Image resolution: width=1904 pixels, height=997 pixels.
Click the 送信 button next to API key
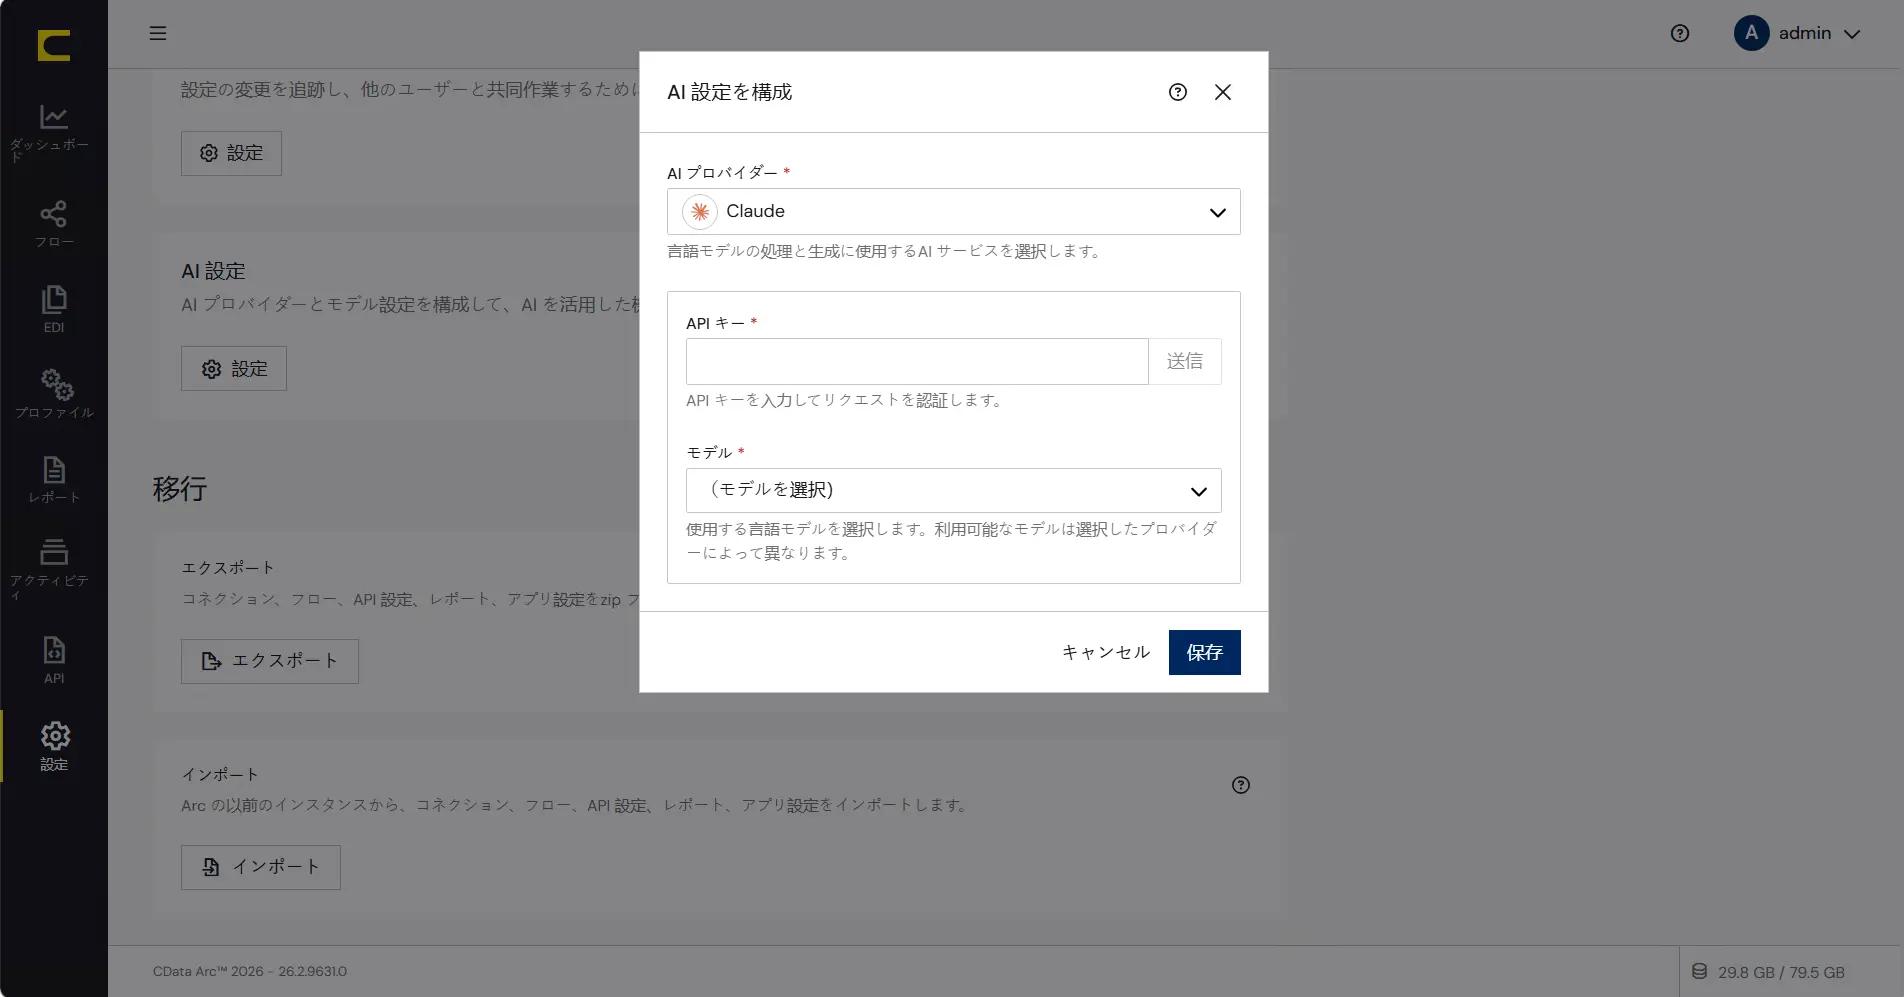1185,361
